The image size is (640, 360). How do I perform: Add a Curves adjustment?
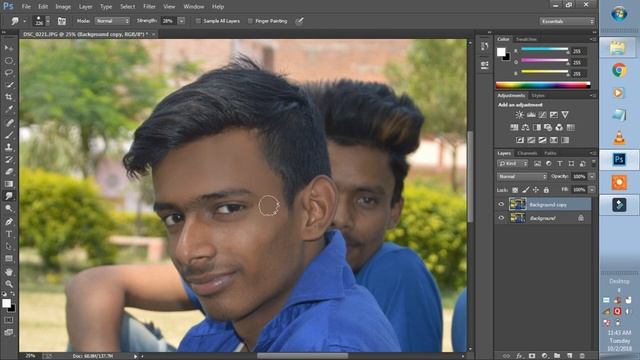(x=542, y=115)
